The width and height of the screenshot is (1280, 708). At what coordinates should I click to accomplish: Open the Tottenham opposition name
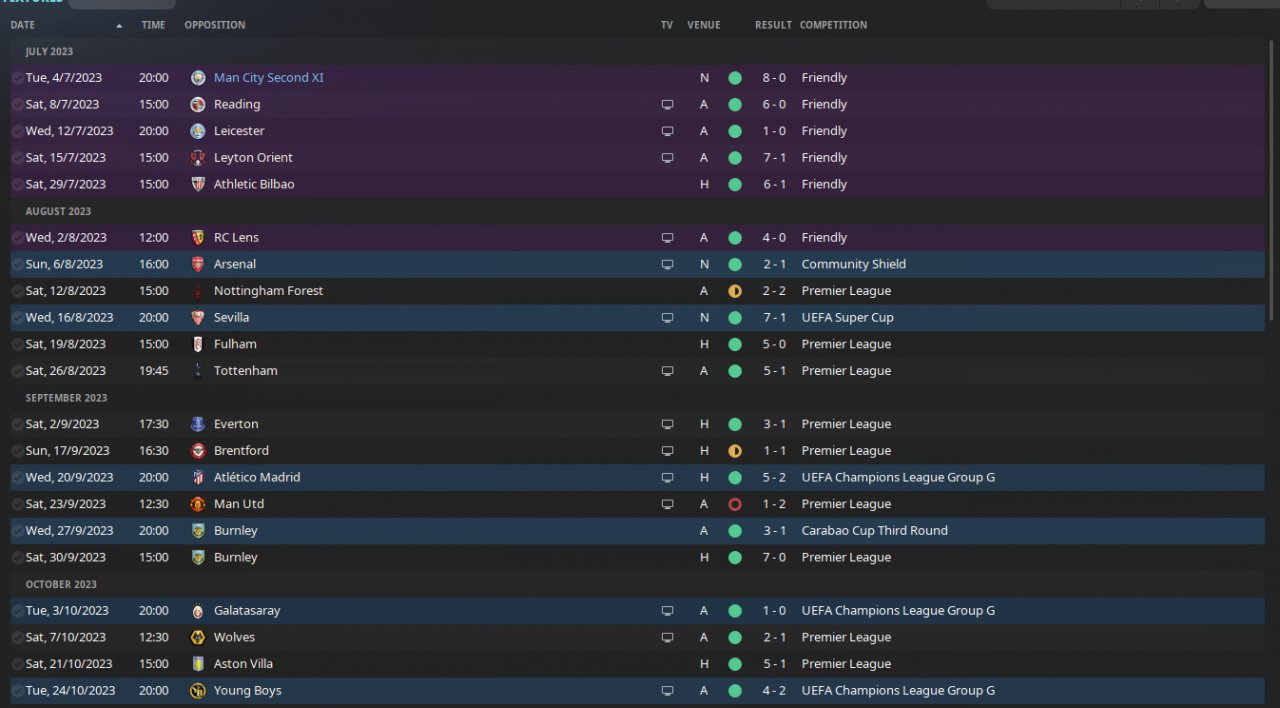(245, 371)
